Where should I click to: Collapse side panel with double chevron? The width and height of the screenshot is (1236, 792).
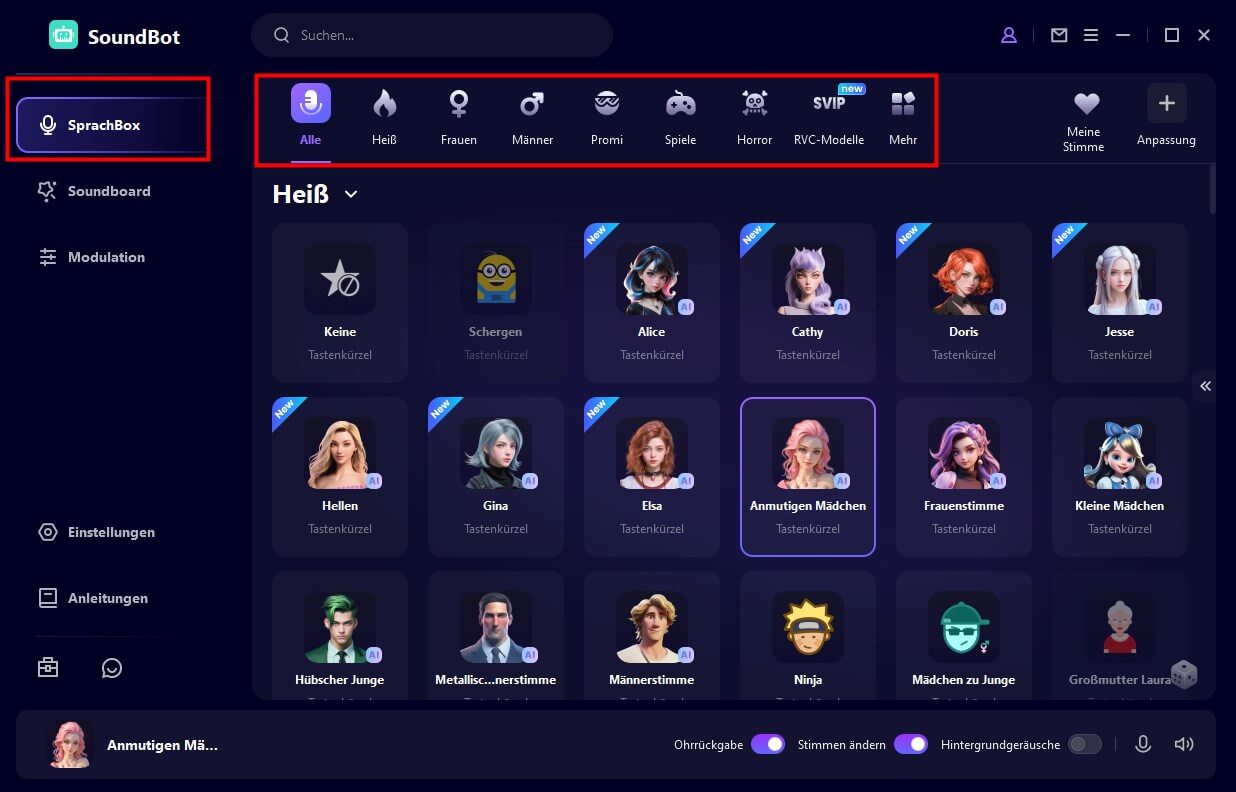(1206, 386)
